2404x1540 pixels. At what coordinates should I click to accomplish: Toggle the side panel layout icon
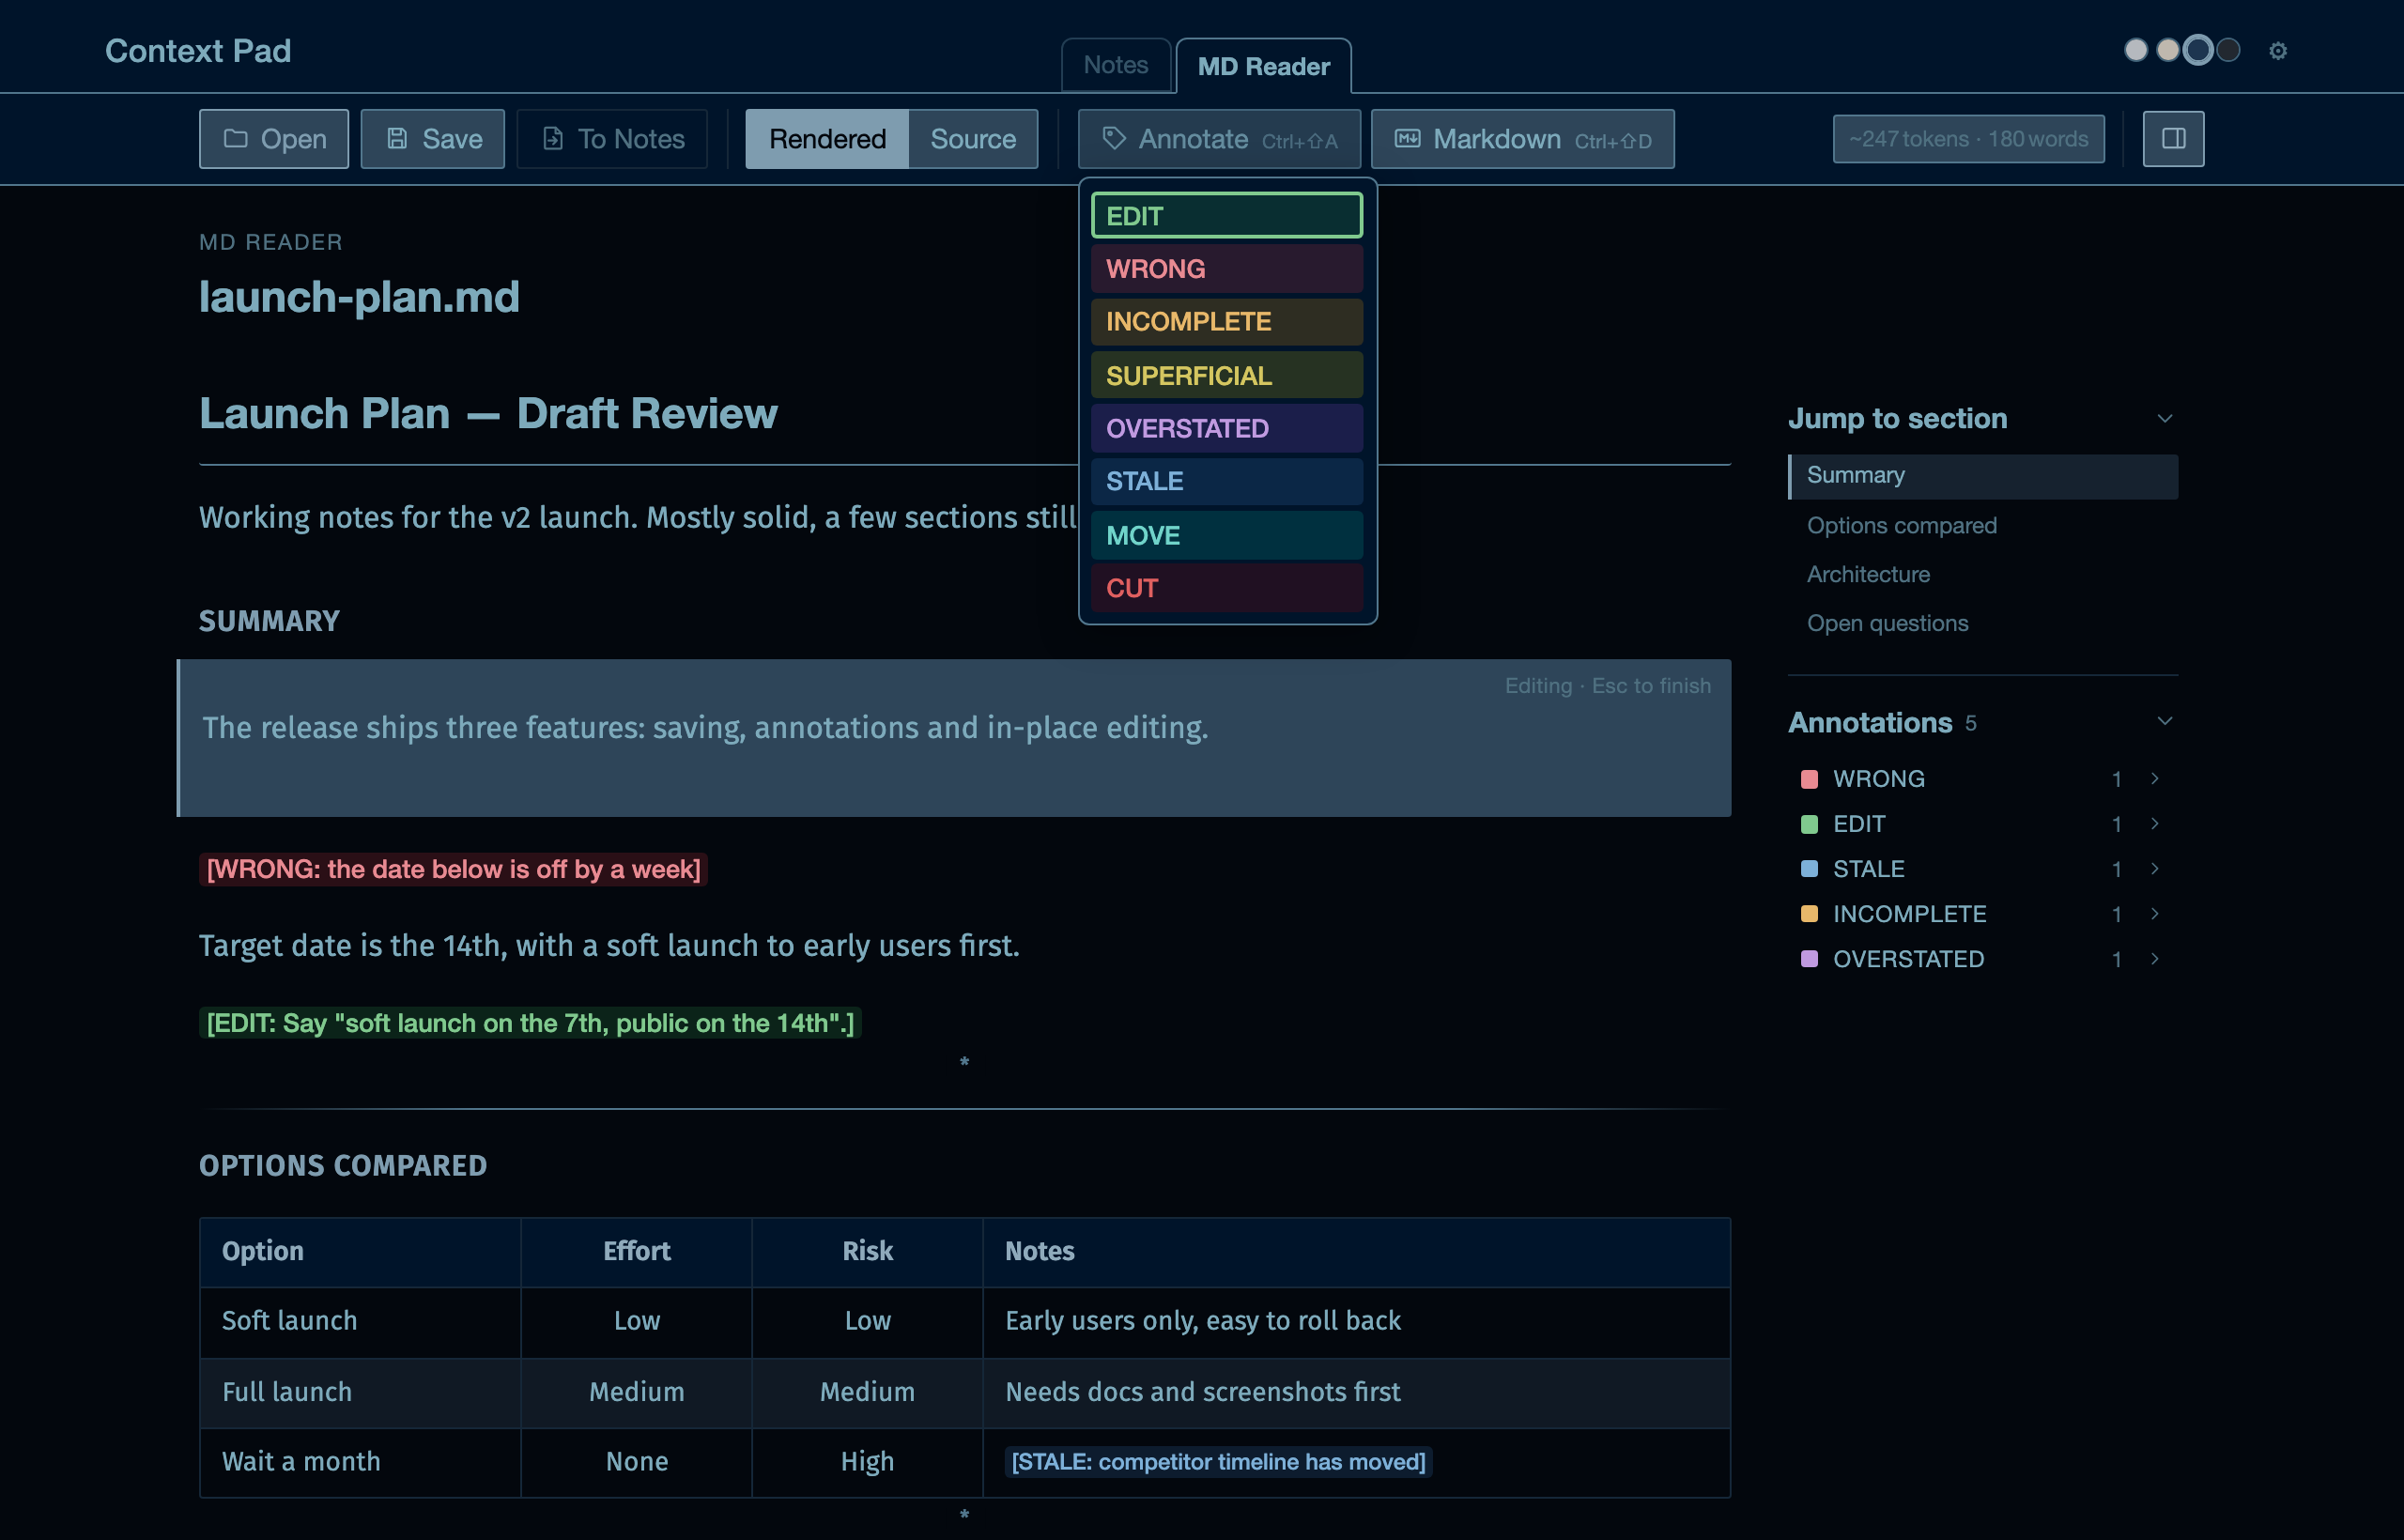click(2172, 138)
